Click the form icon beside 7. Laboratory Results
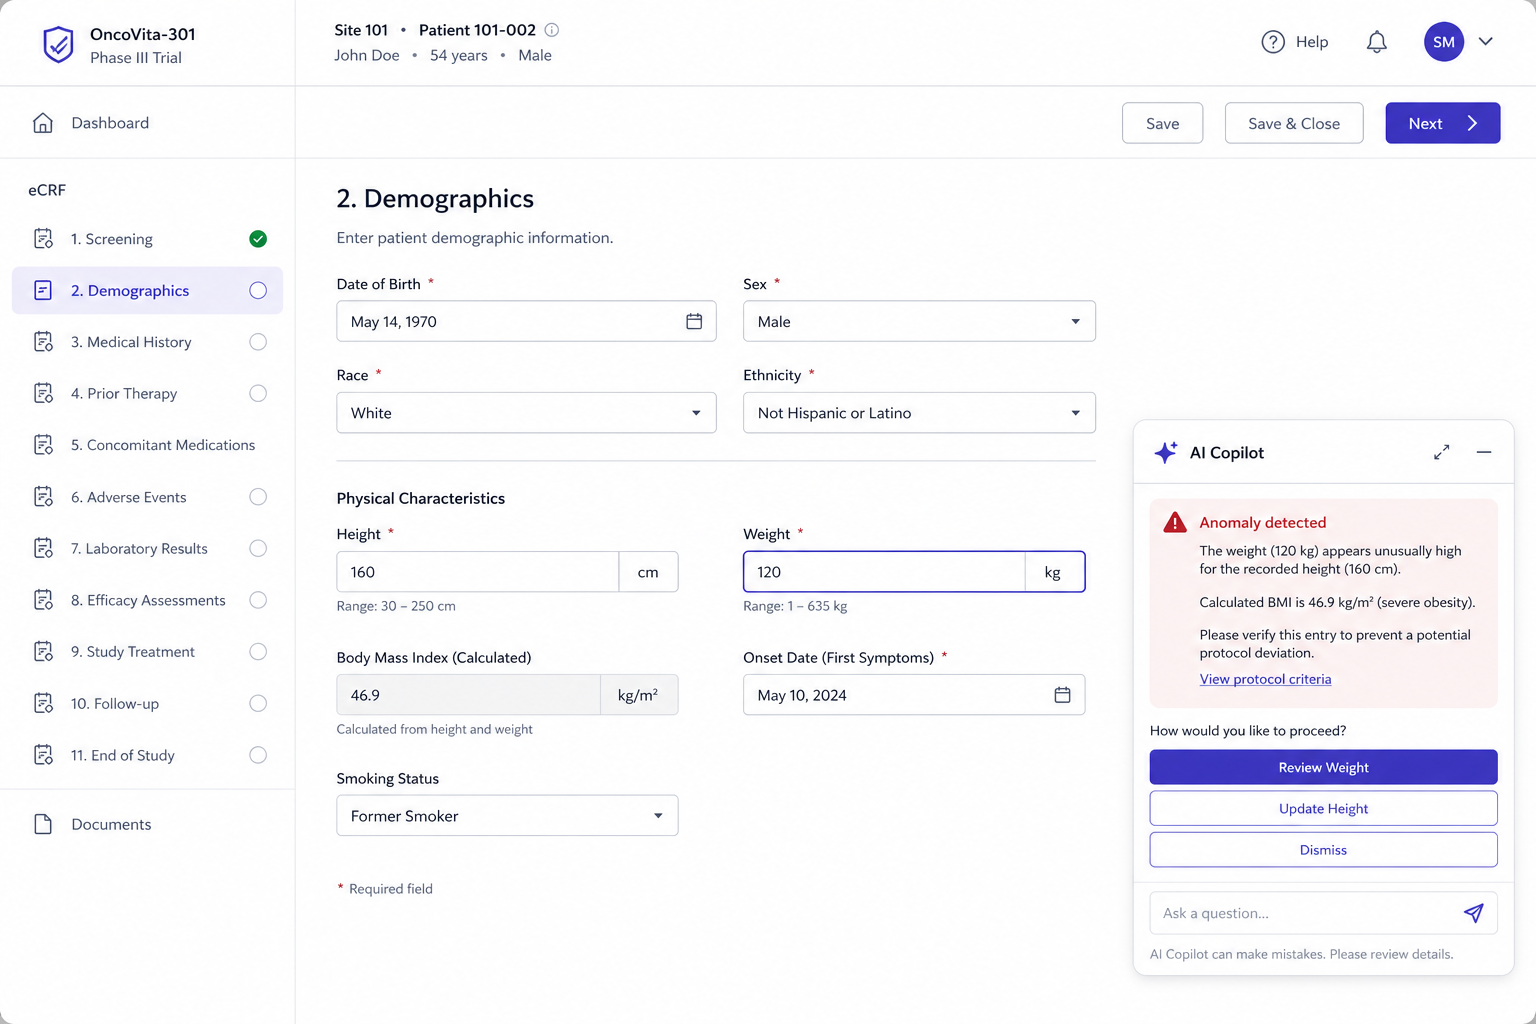1536x1024 pixels. (43, 549)
